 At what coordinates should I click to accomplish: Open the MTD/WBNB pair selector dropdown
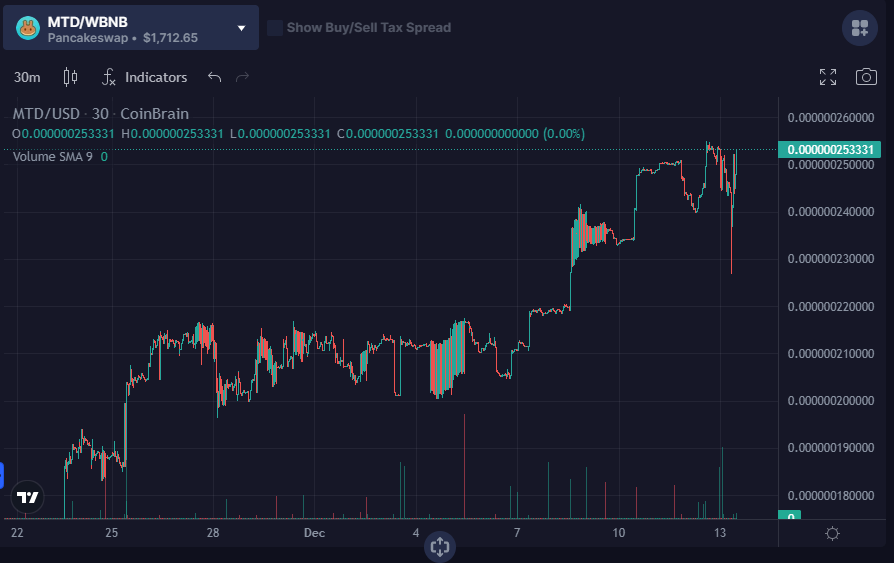coord(131,28)
